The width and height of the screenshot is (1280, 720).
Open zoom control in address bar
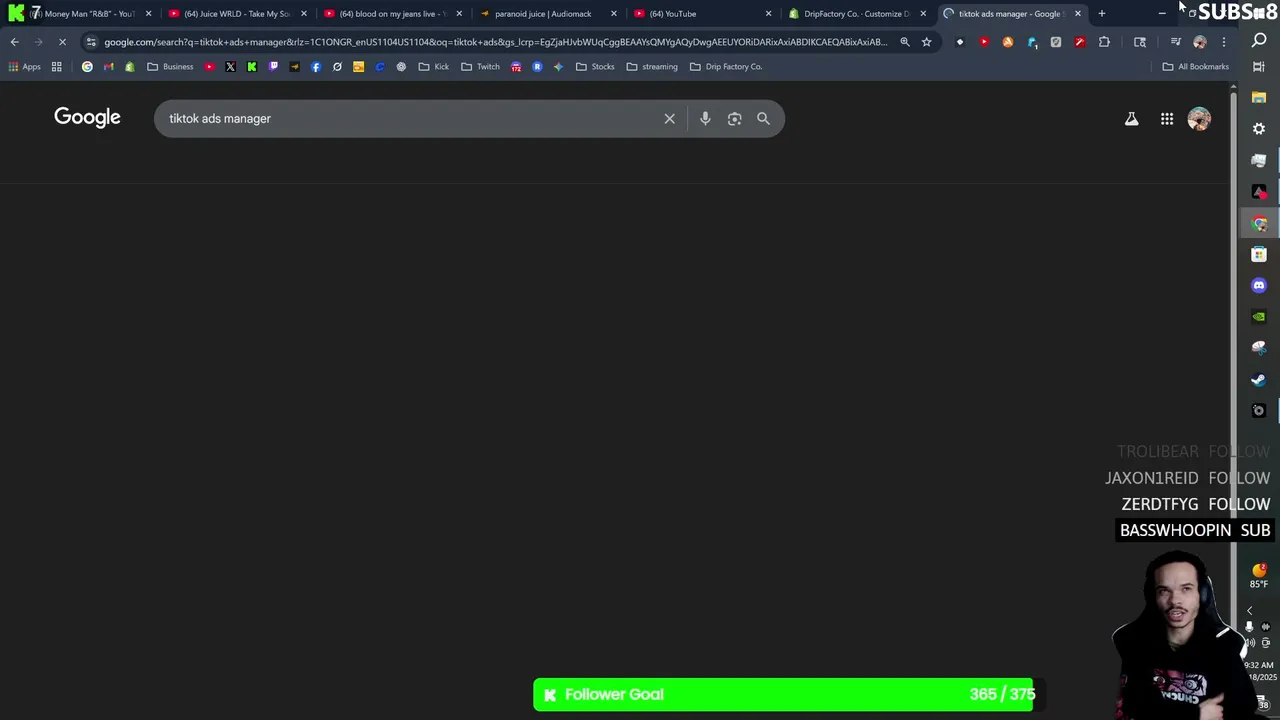(x=905, y=42)
